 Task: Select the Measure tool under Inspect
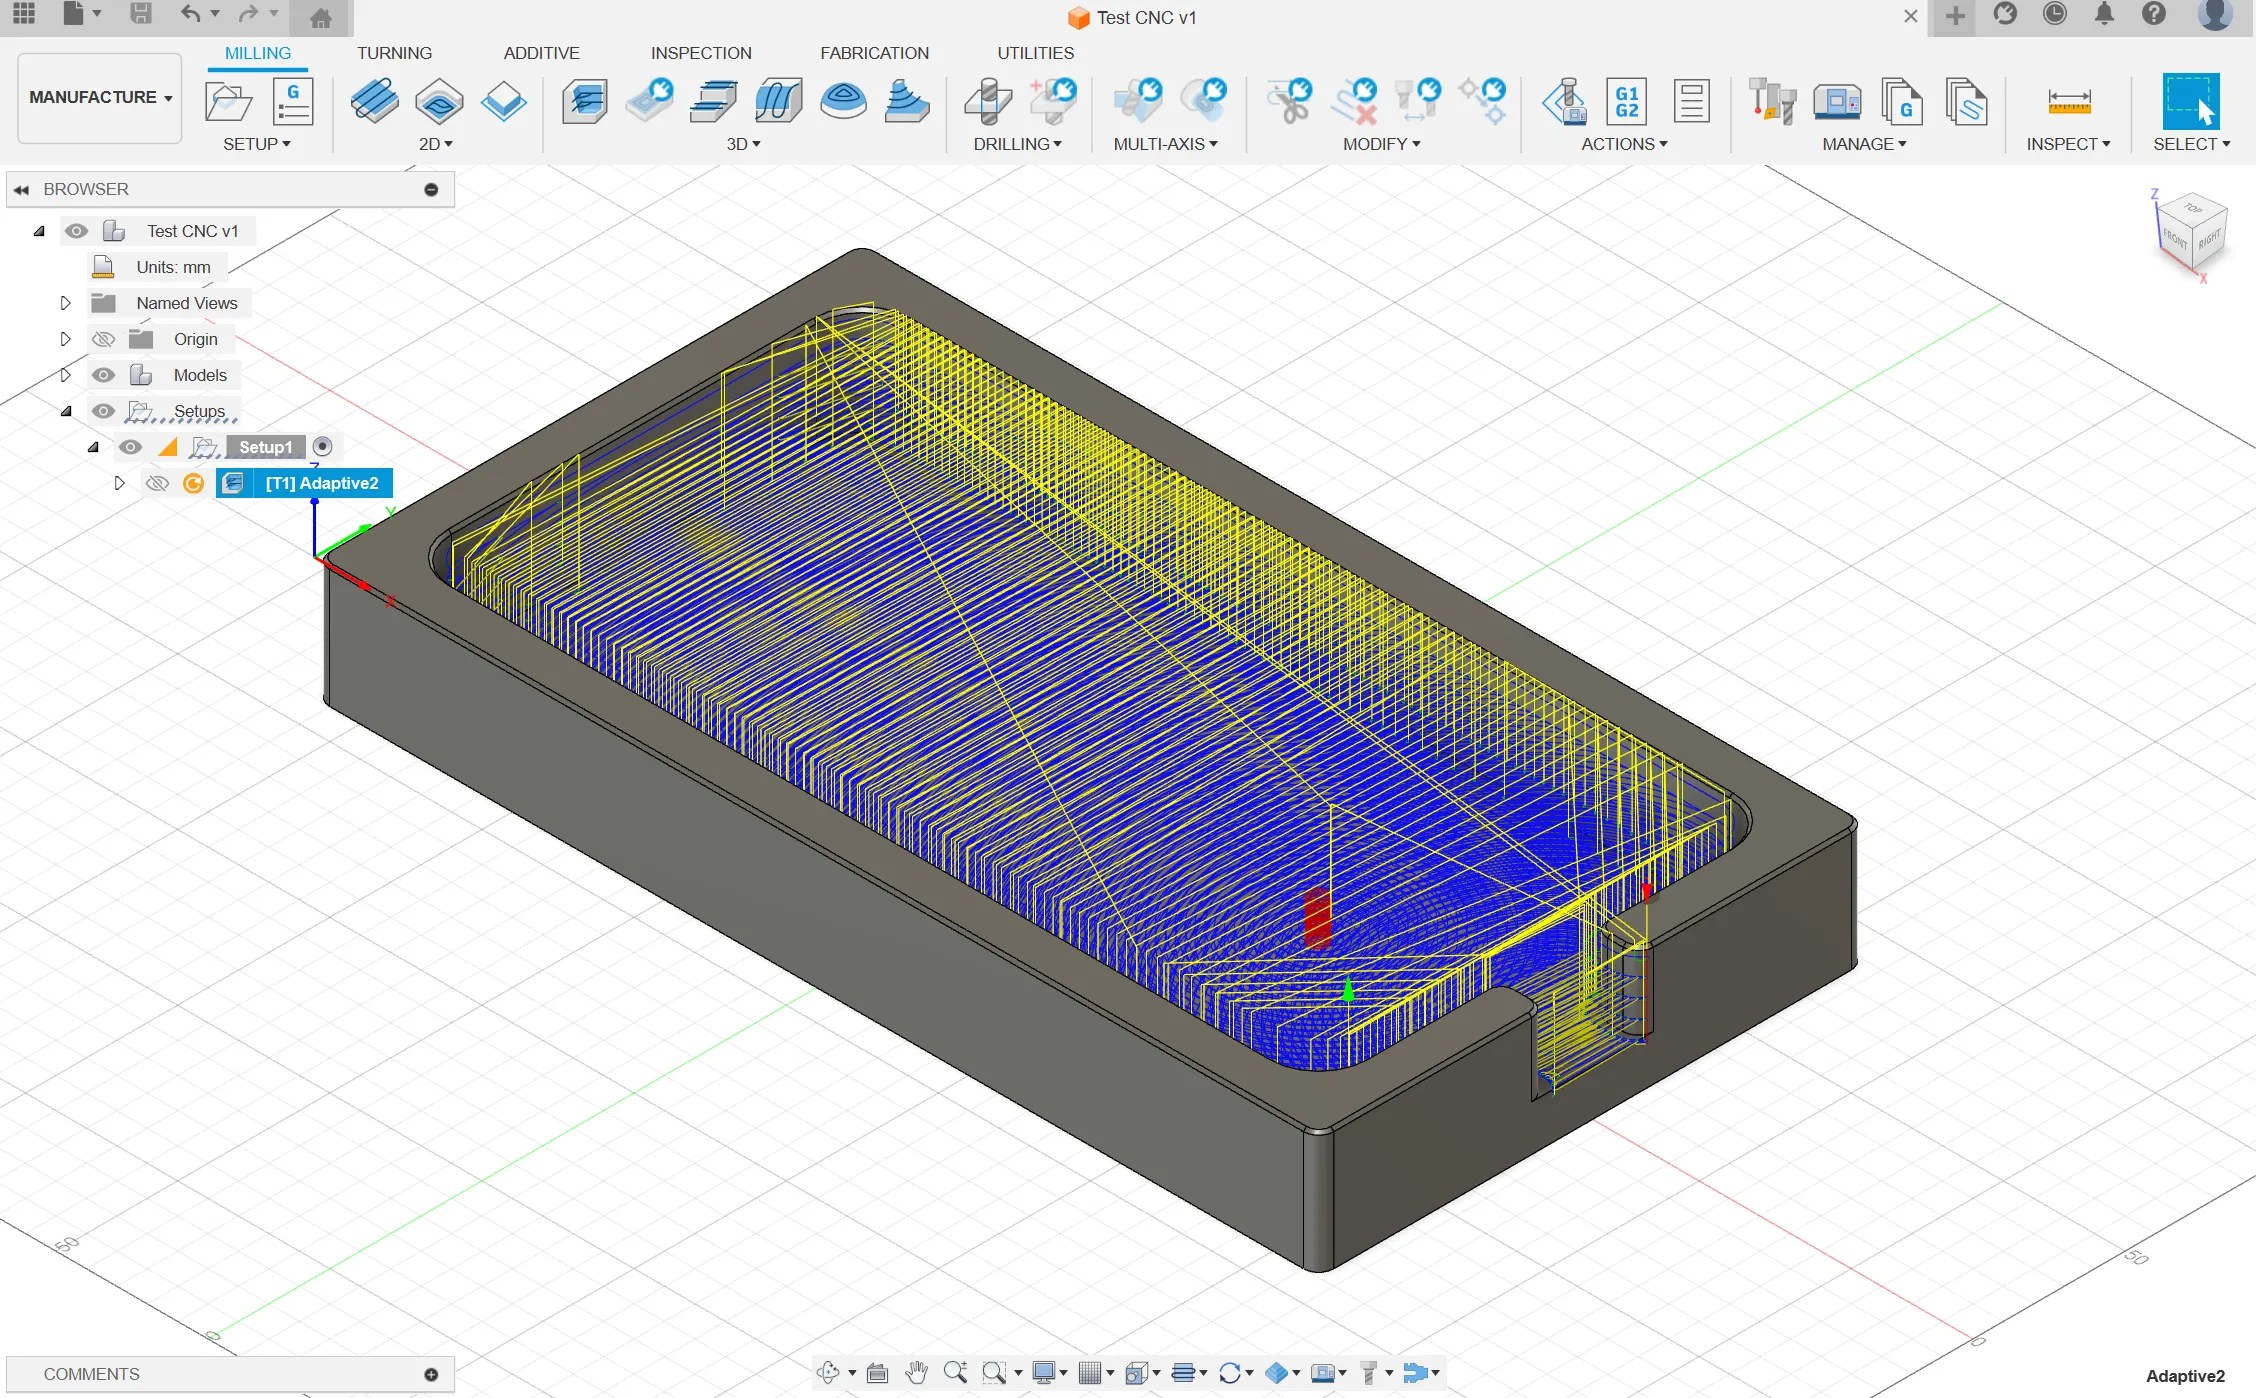tap(2068, 100)
